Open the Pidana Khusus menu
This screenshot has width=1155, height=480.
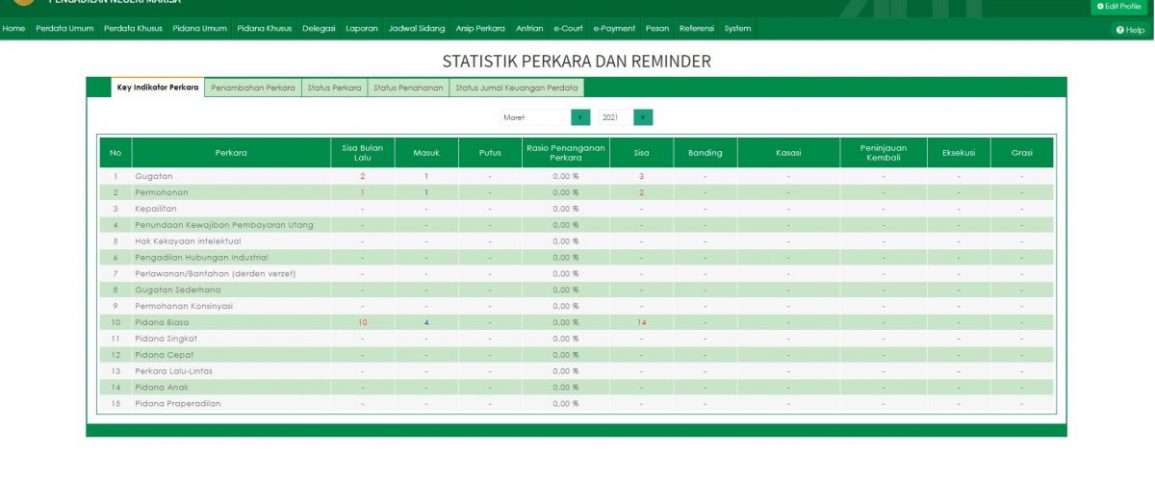[x=264, y=28]
